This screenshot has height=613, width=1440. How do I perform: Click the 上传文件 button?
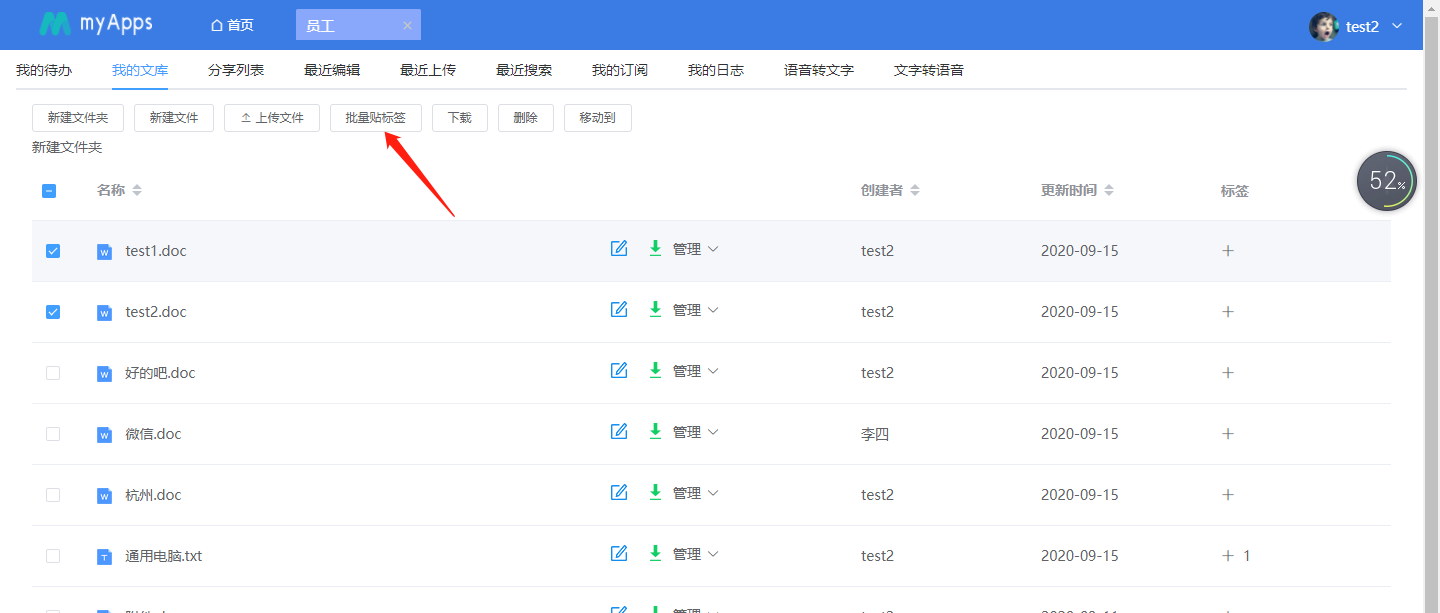(x=272, y=118)
